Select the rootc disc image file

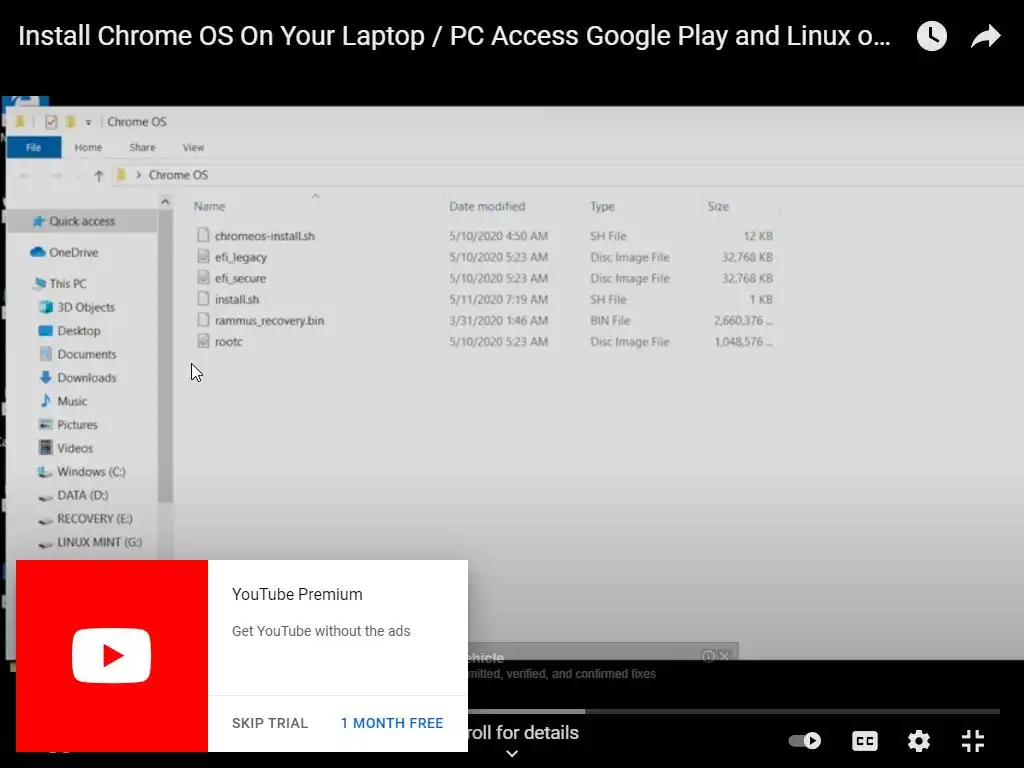pyautogui.click(x=229, y=342)
